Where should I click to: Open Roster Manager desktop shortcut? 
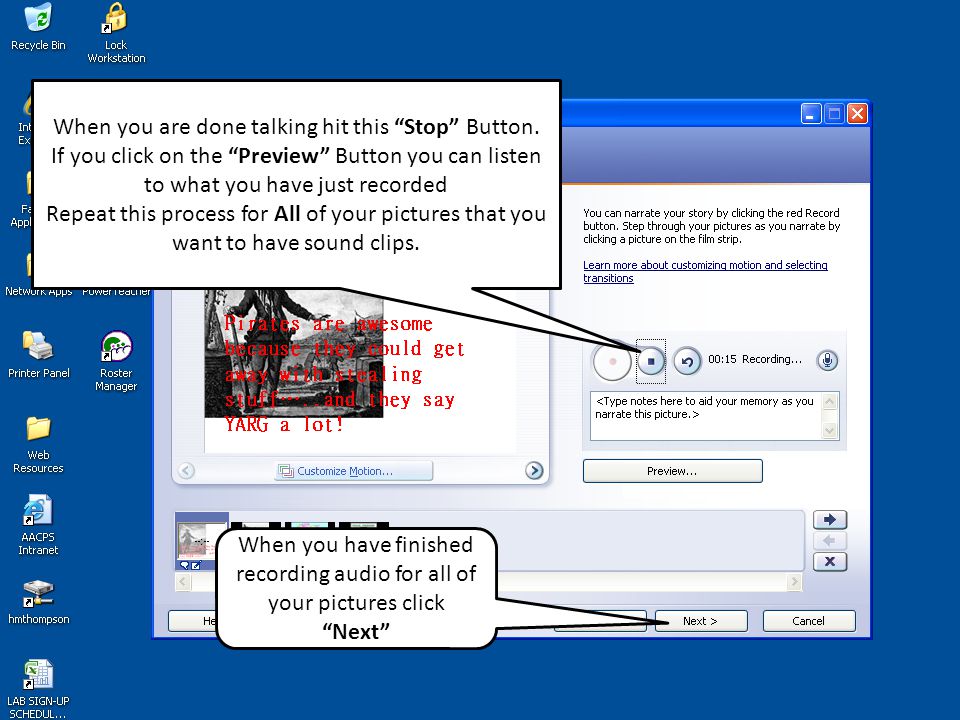pyautogui.click(x=116, y=361)
